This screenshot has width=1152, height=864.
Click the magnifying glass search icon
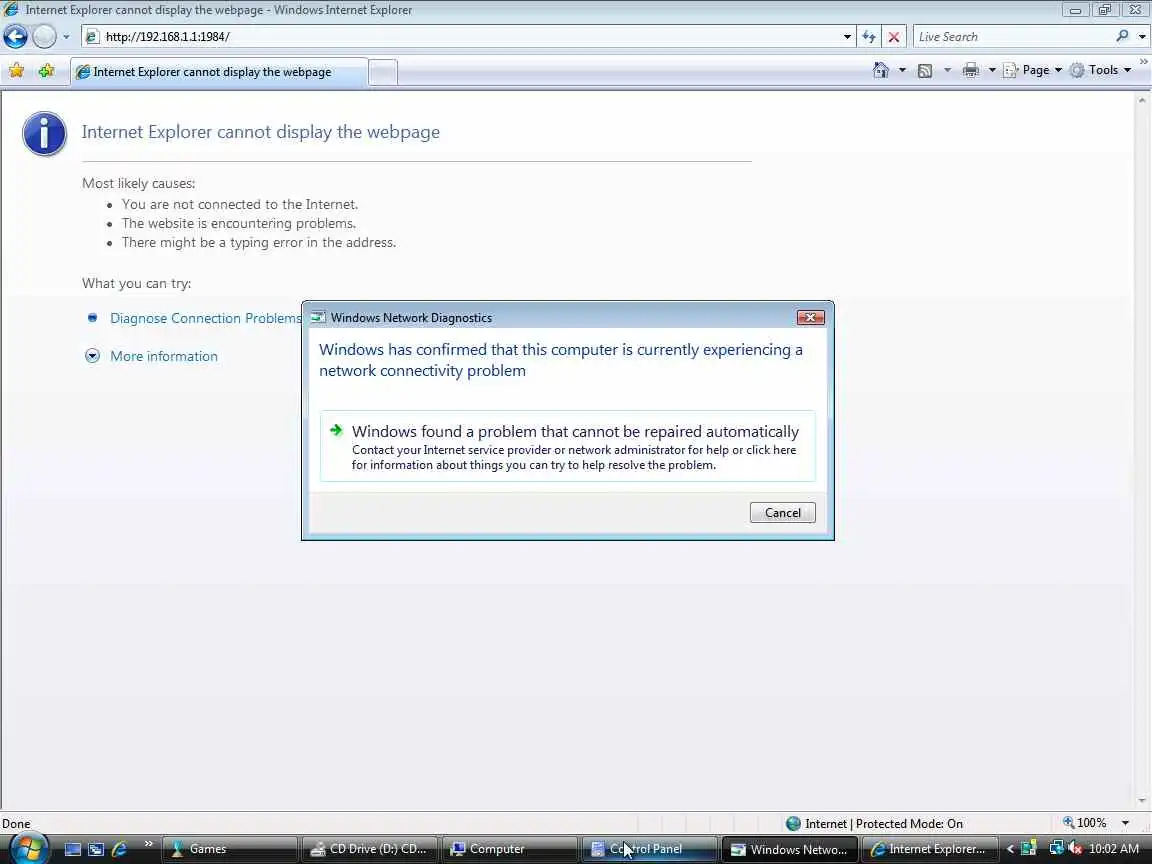point(1122,35)
